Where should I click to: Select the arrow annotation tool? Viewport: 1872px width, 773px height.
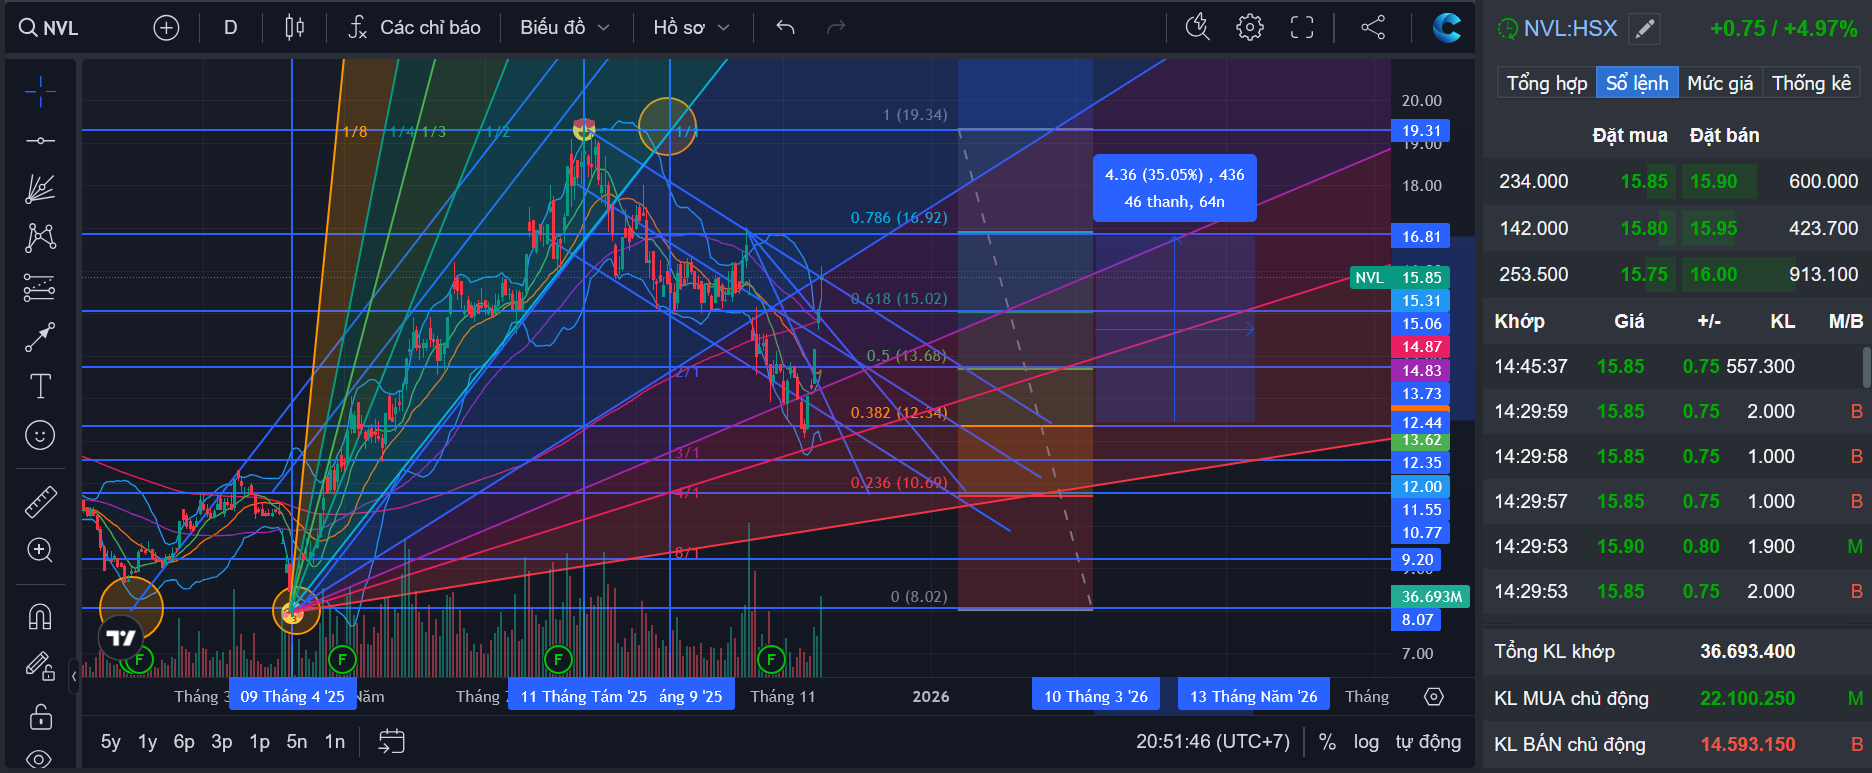coord(40,338)
